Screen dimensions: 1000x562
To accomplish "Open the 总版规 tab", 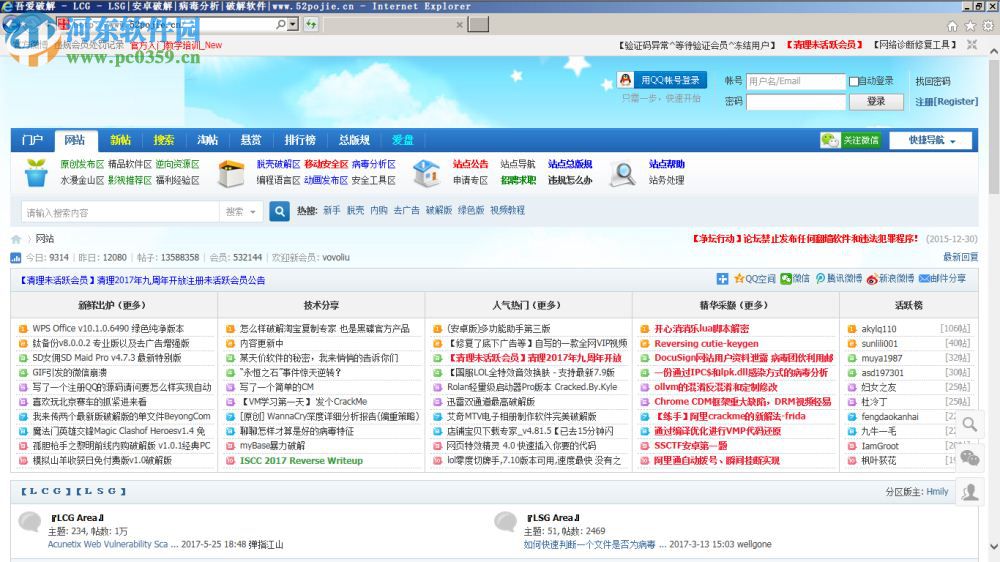I will click(354, 140).
